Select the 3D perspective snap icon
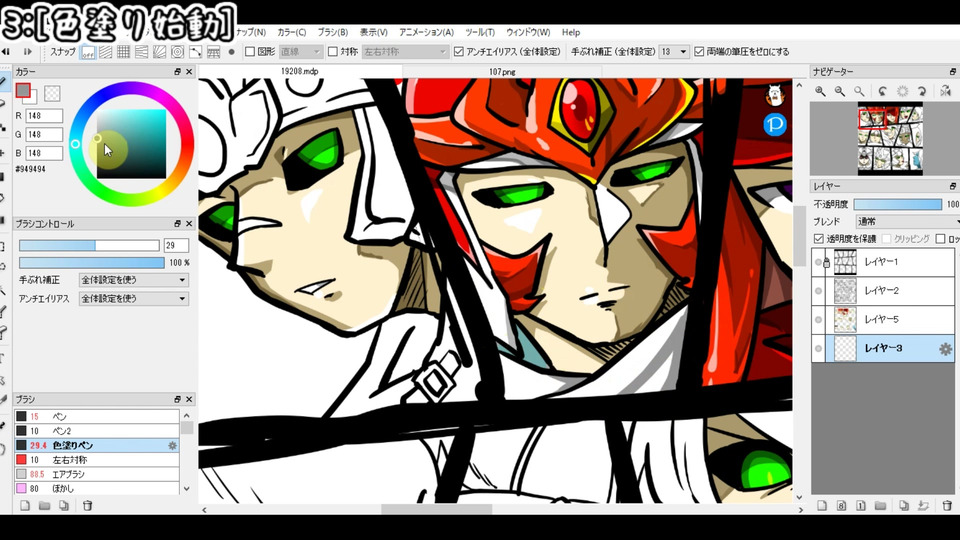This screenshot has height=540, width=960. [x=213, y=52]
